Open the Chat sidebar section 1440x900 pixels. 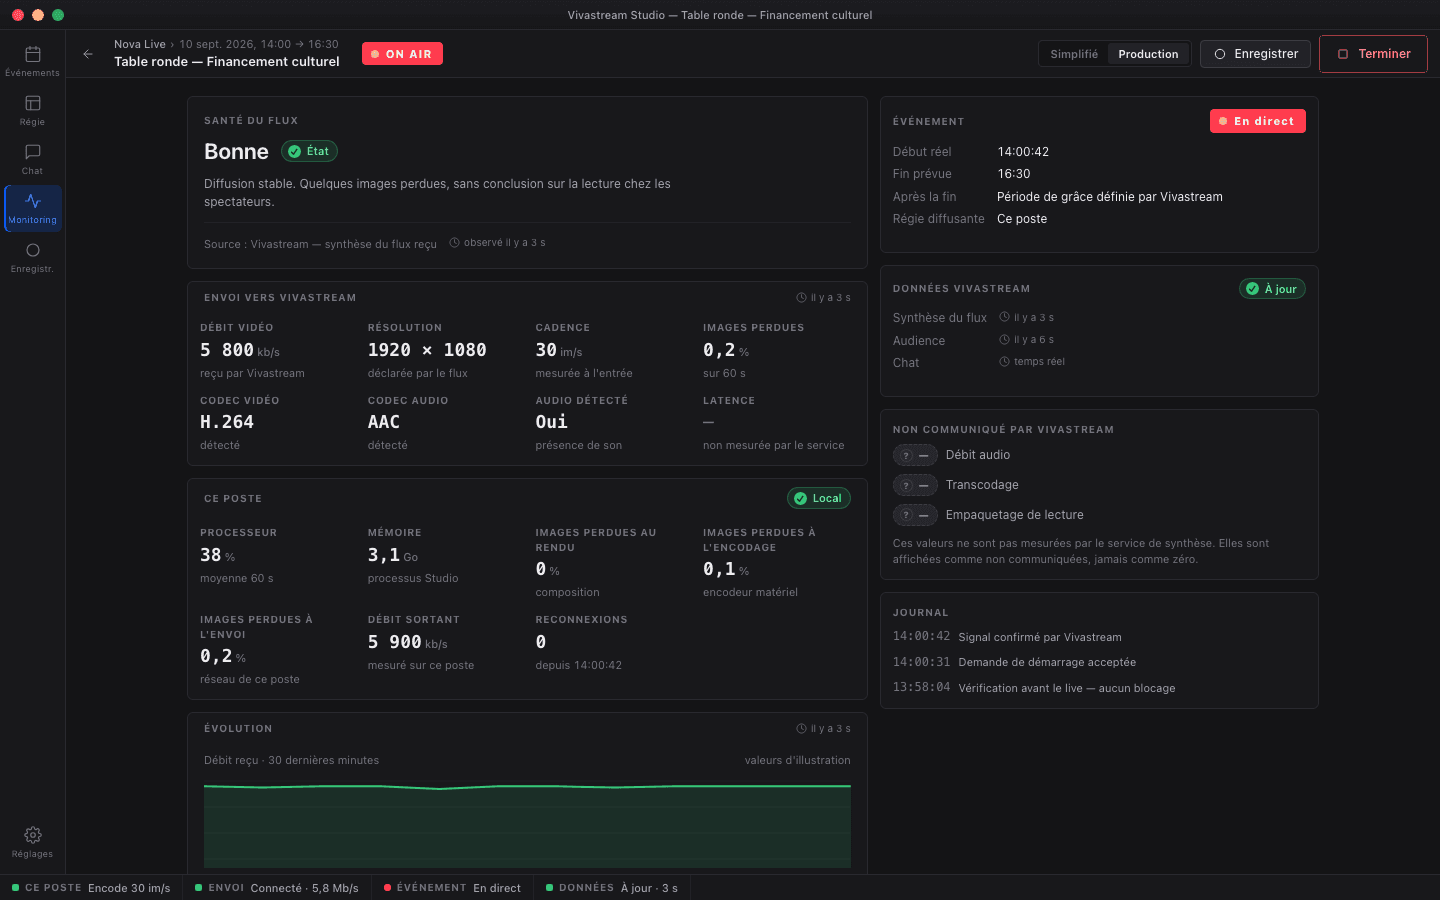tap(32, 159)
